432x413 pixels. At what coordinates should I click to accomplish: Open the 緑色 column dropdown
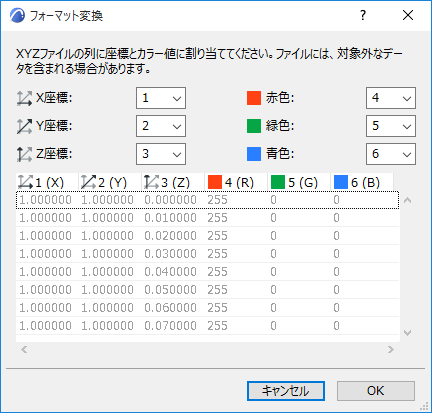(x=391, y=126)
